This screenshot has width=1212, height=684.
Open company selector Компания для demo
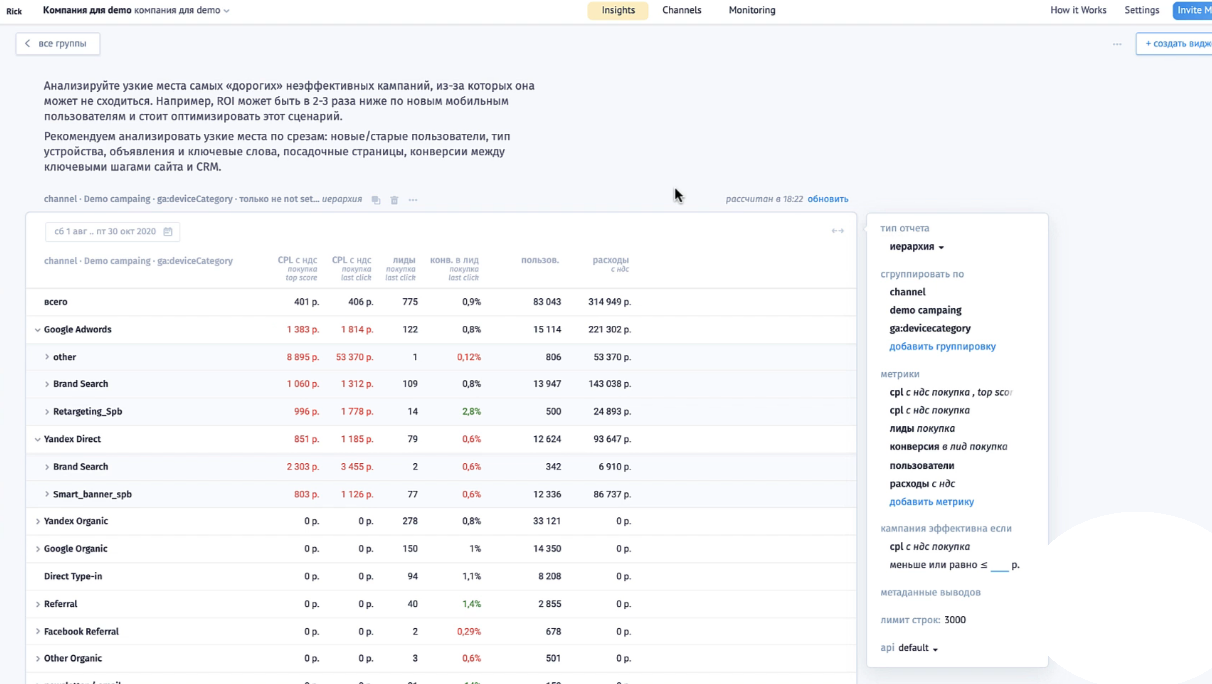(136, 10)
